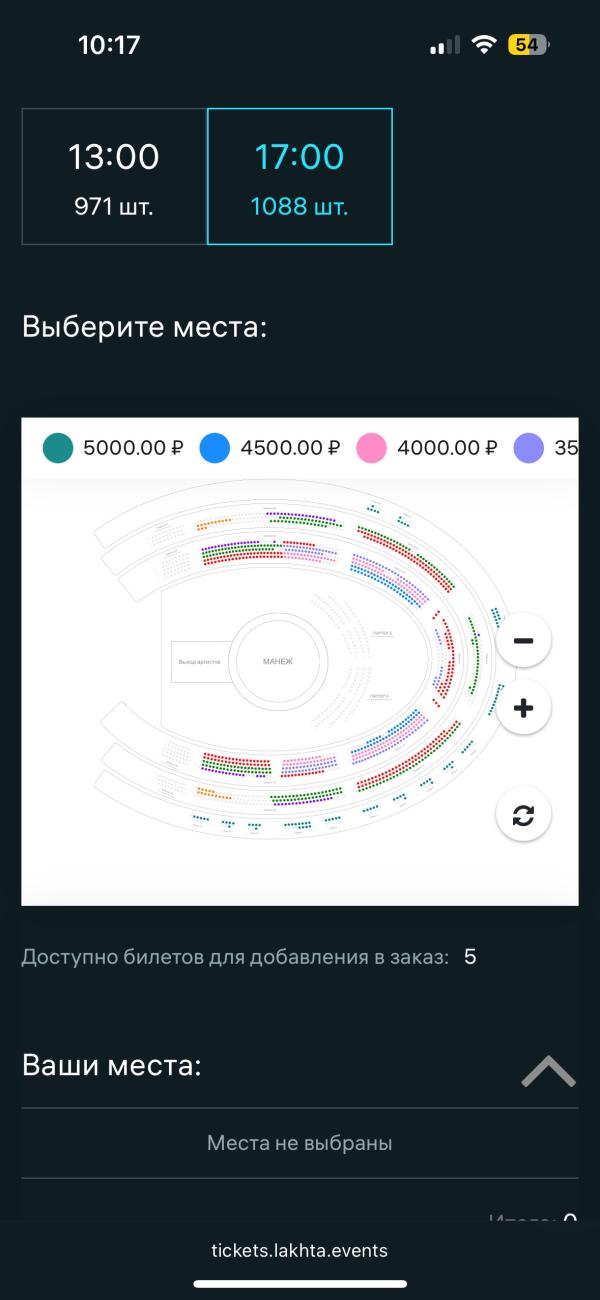Tap the 'Выход артистов' box on map
Image resolution: width=600 pixels, height=1300 pixels.
tap(200, 662)
